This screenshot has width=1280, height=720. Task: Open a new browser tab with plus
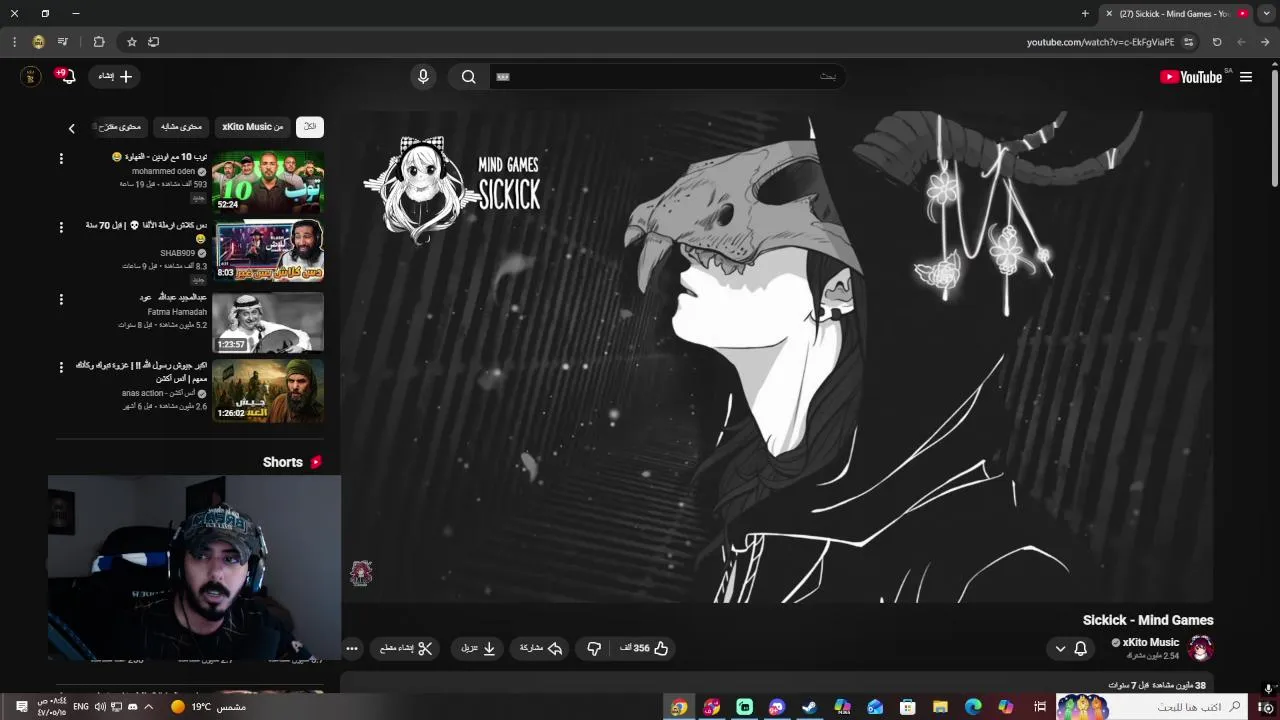(x=1085, y=14)
